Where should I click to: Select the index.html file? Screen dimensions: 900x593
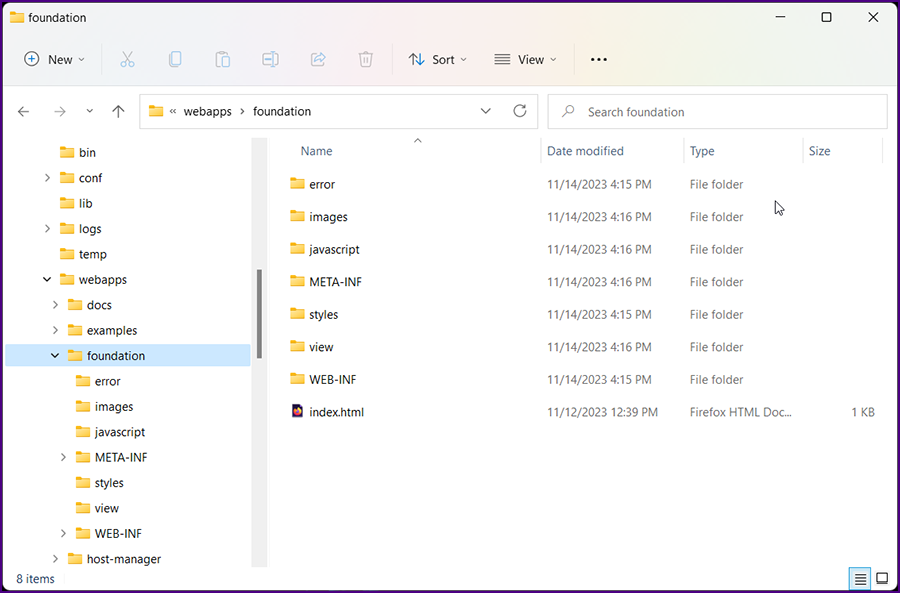click(x=336, y=412)
